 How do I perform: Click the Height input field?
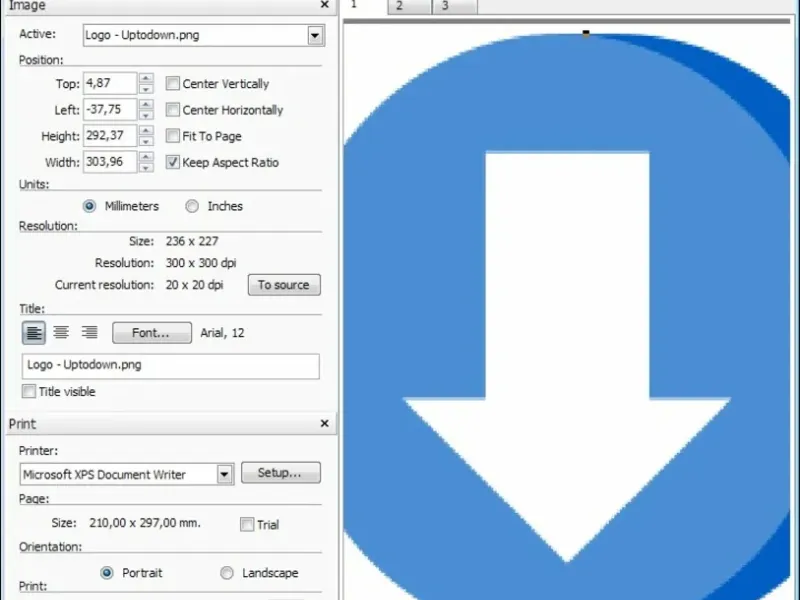(x=110, y=136)
